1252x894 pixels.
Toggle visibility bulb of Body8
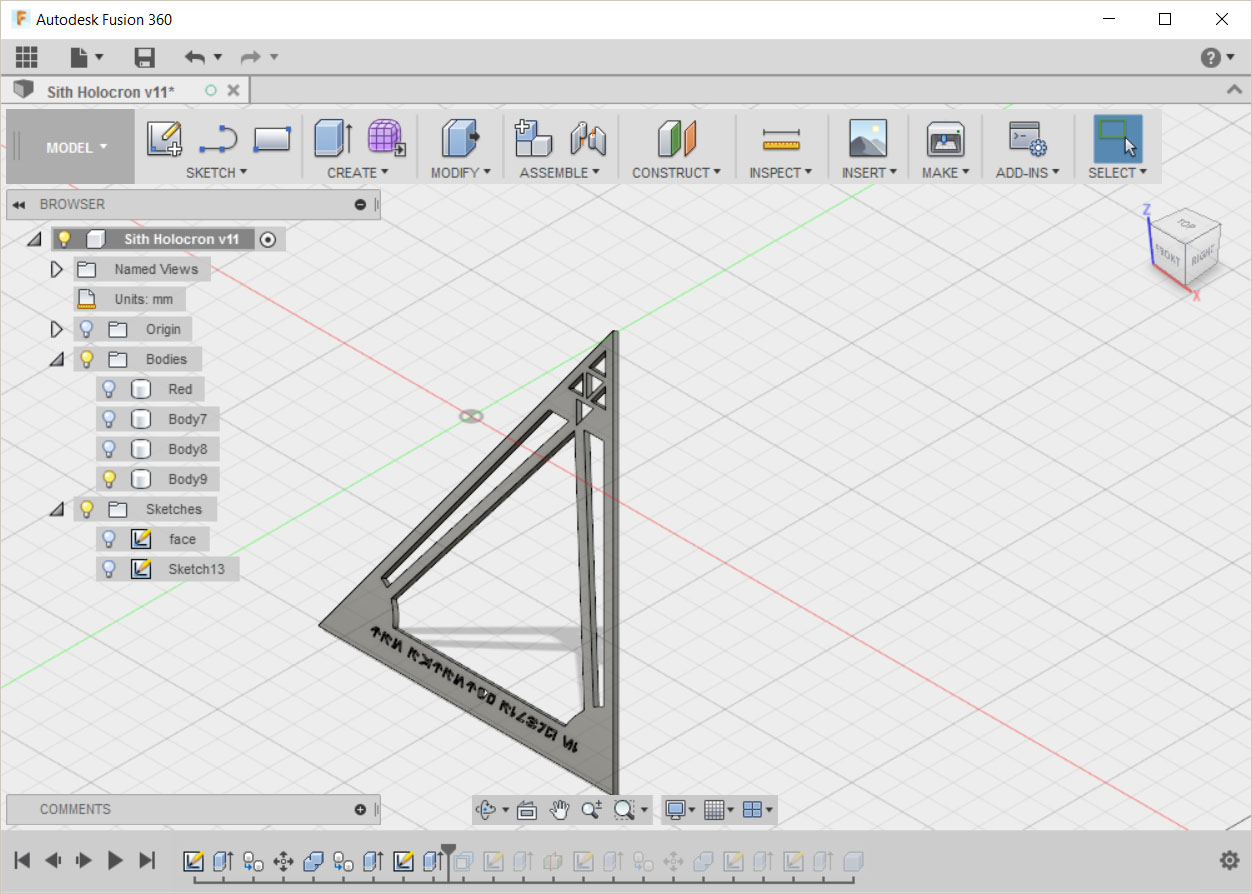(x=109, y=449)
